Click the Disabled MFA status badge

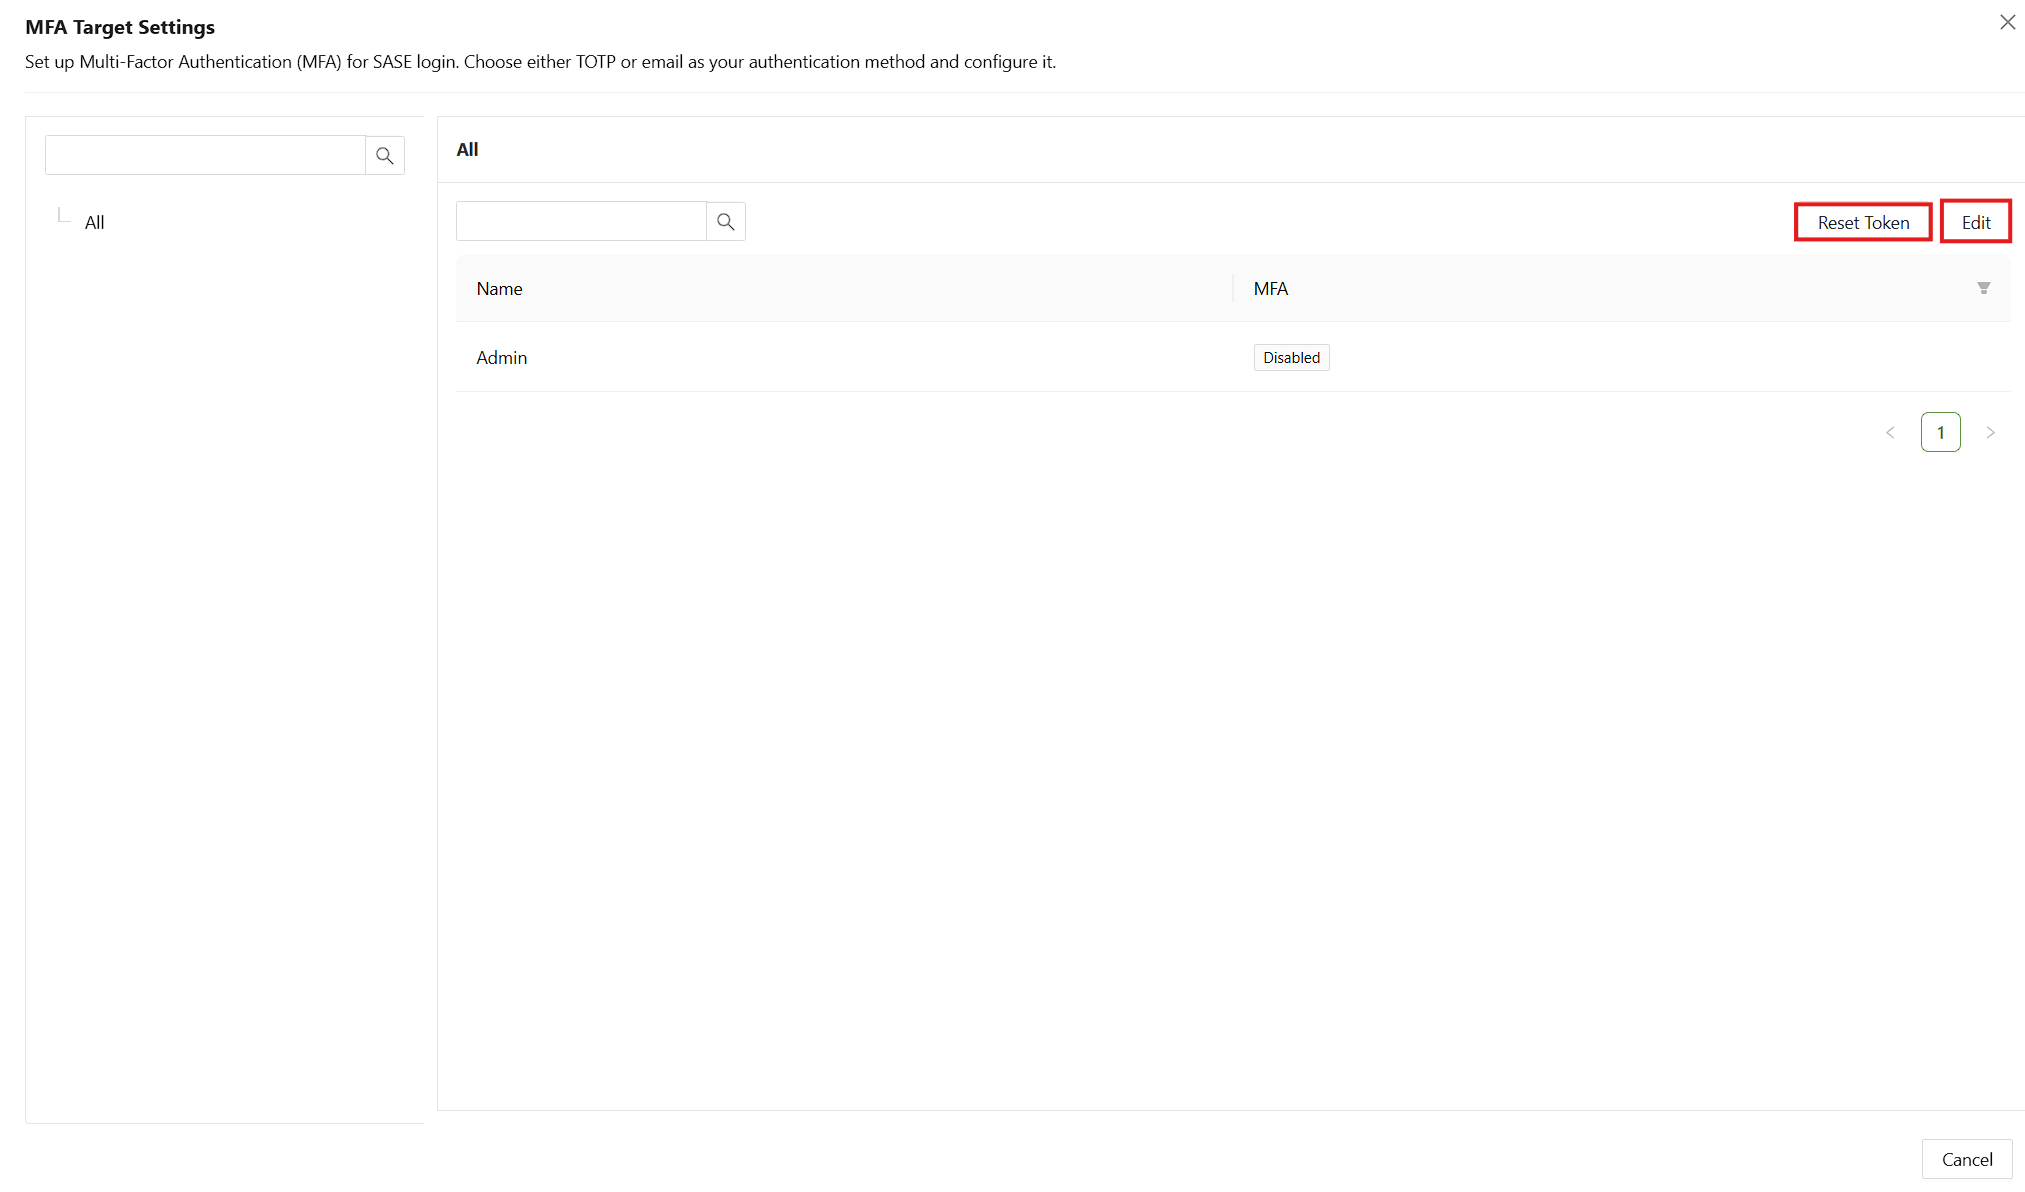1291,358
